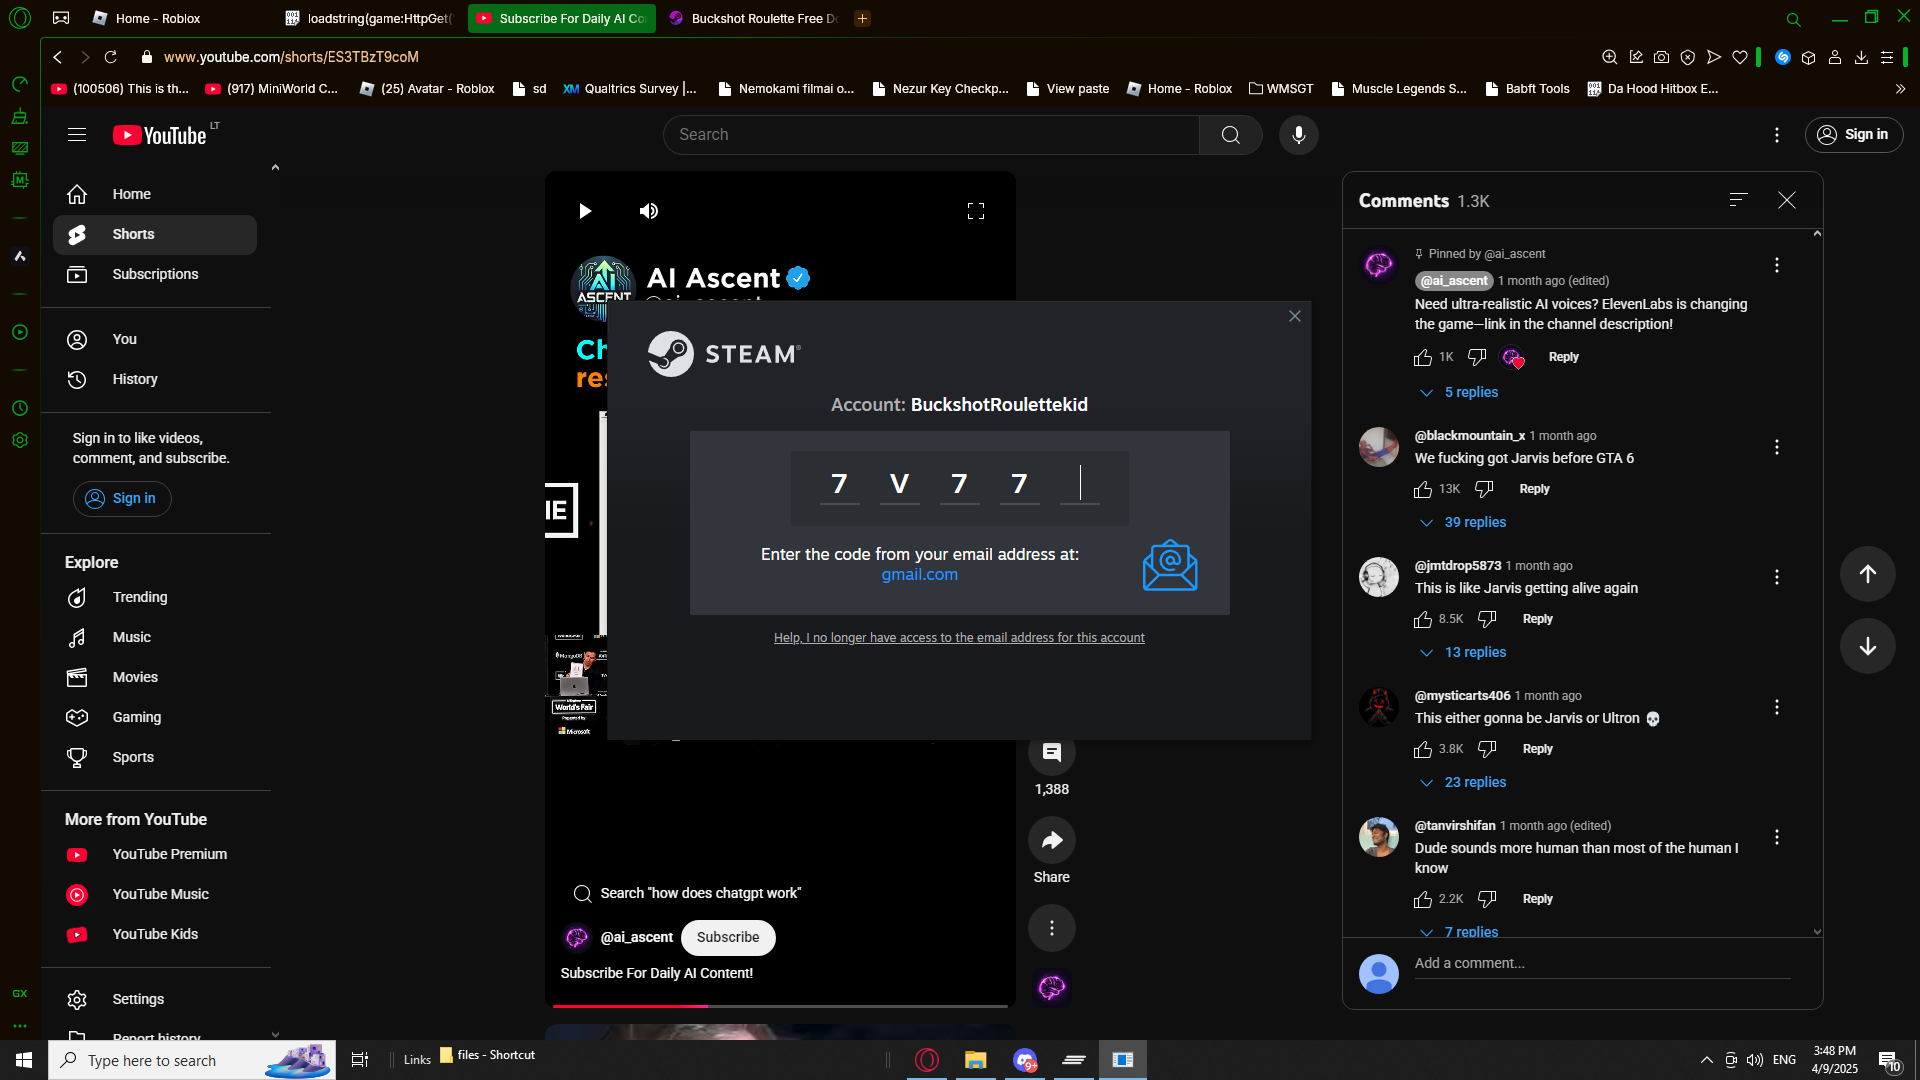Click the fifth Steam code digit box
The height and width of the screenshot is (1080, 1920).
click(x=1080, y=484)
